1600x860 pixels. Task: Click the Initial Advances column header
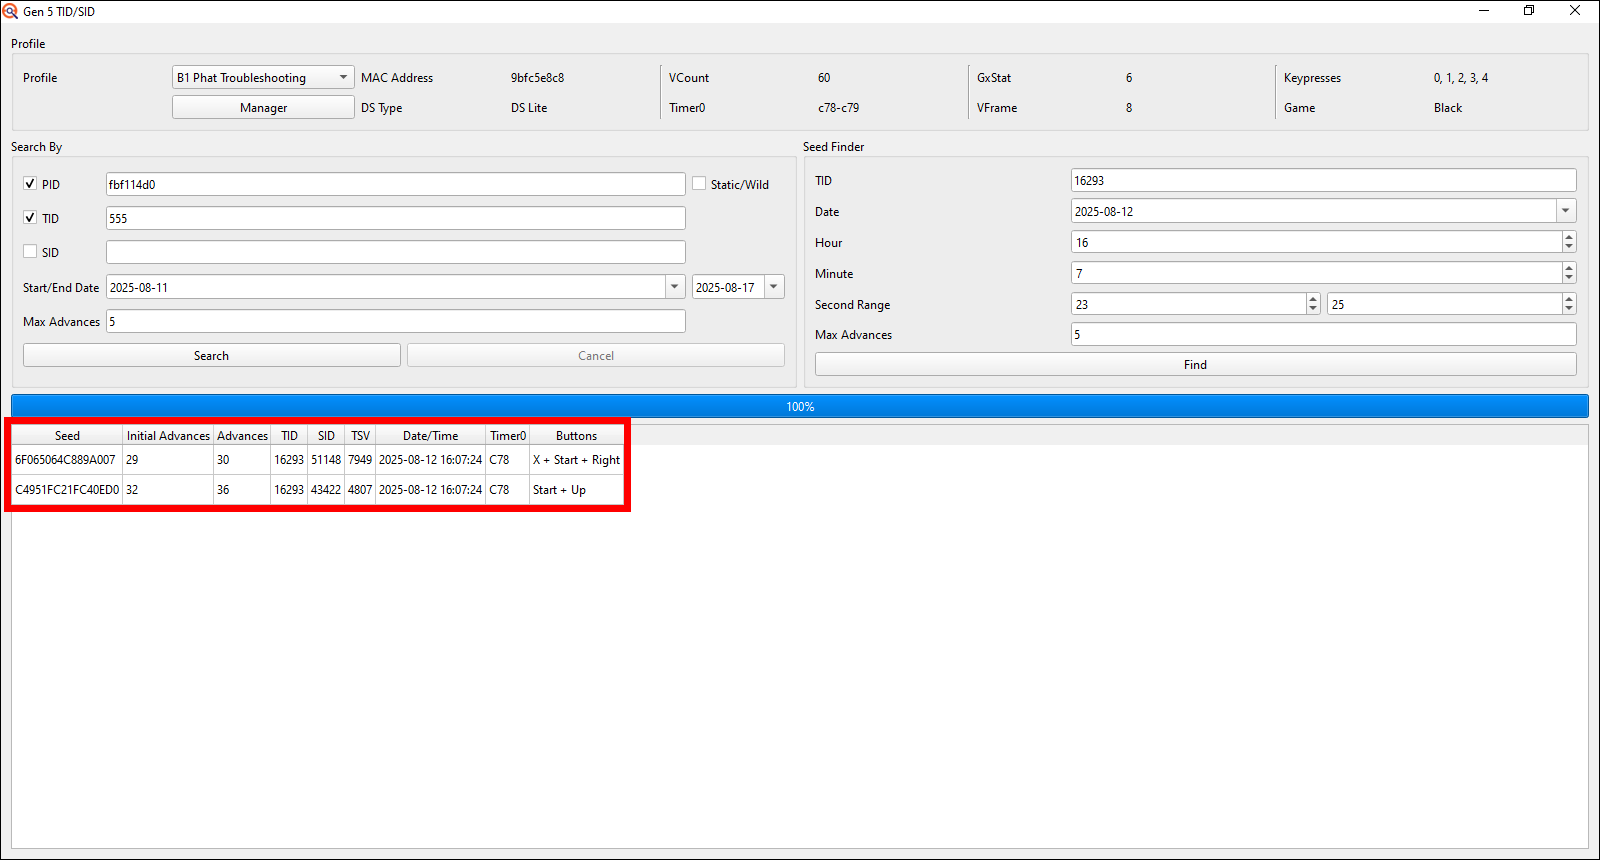168,436
